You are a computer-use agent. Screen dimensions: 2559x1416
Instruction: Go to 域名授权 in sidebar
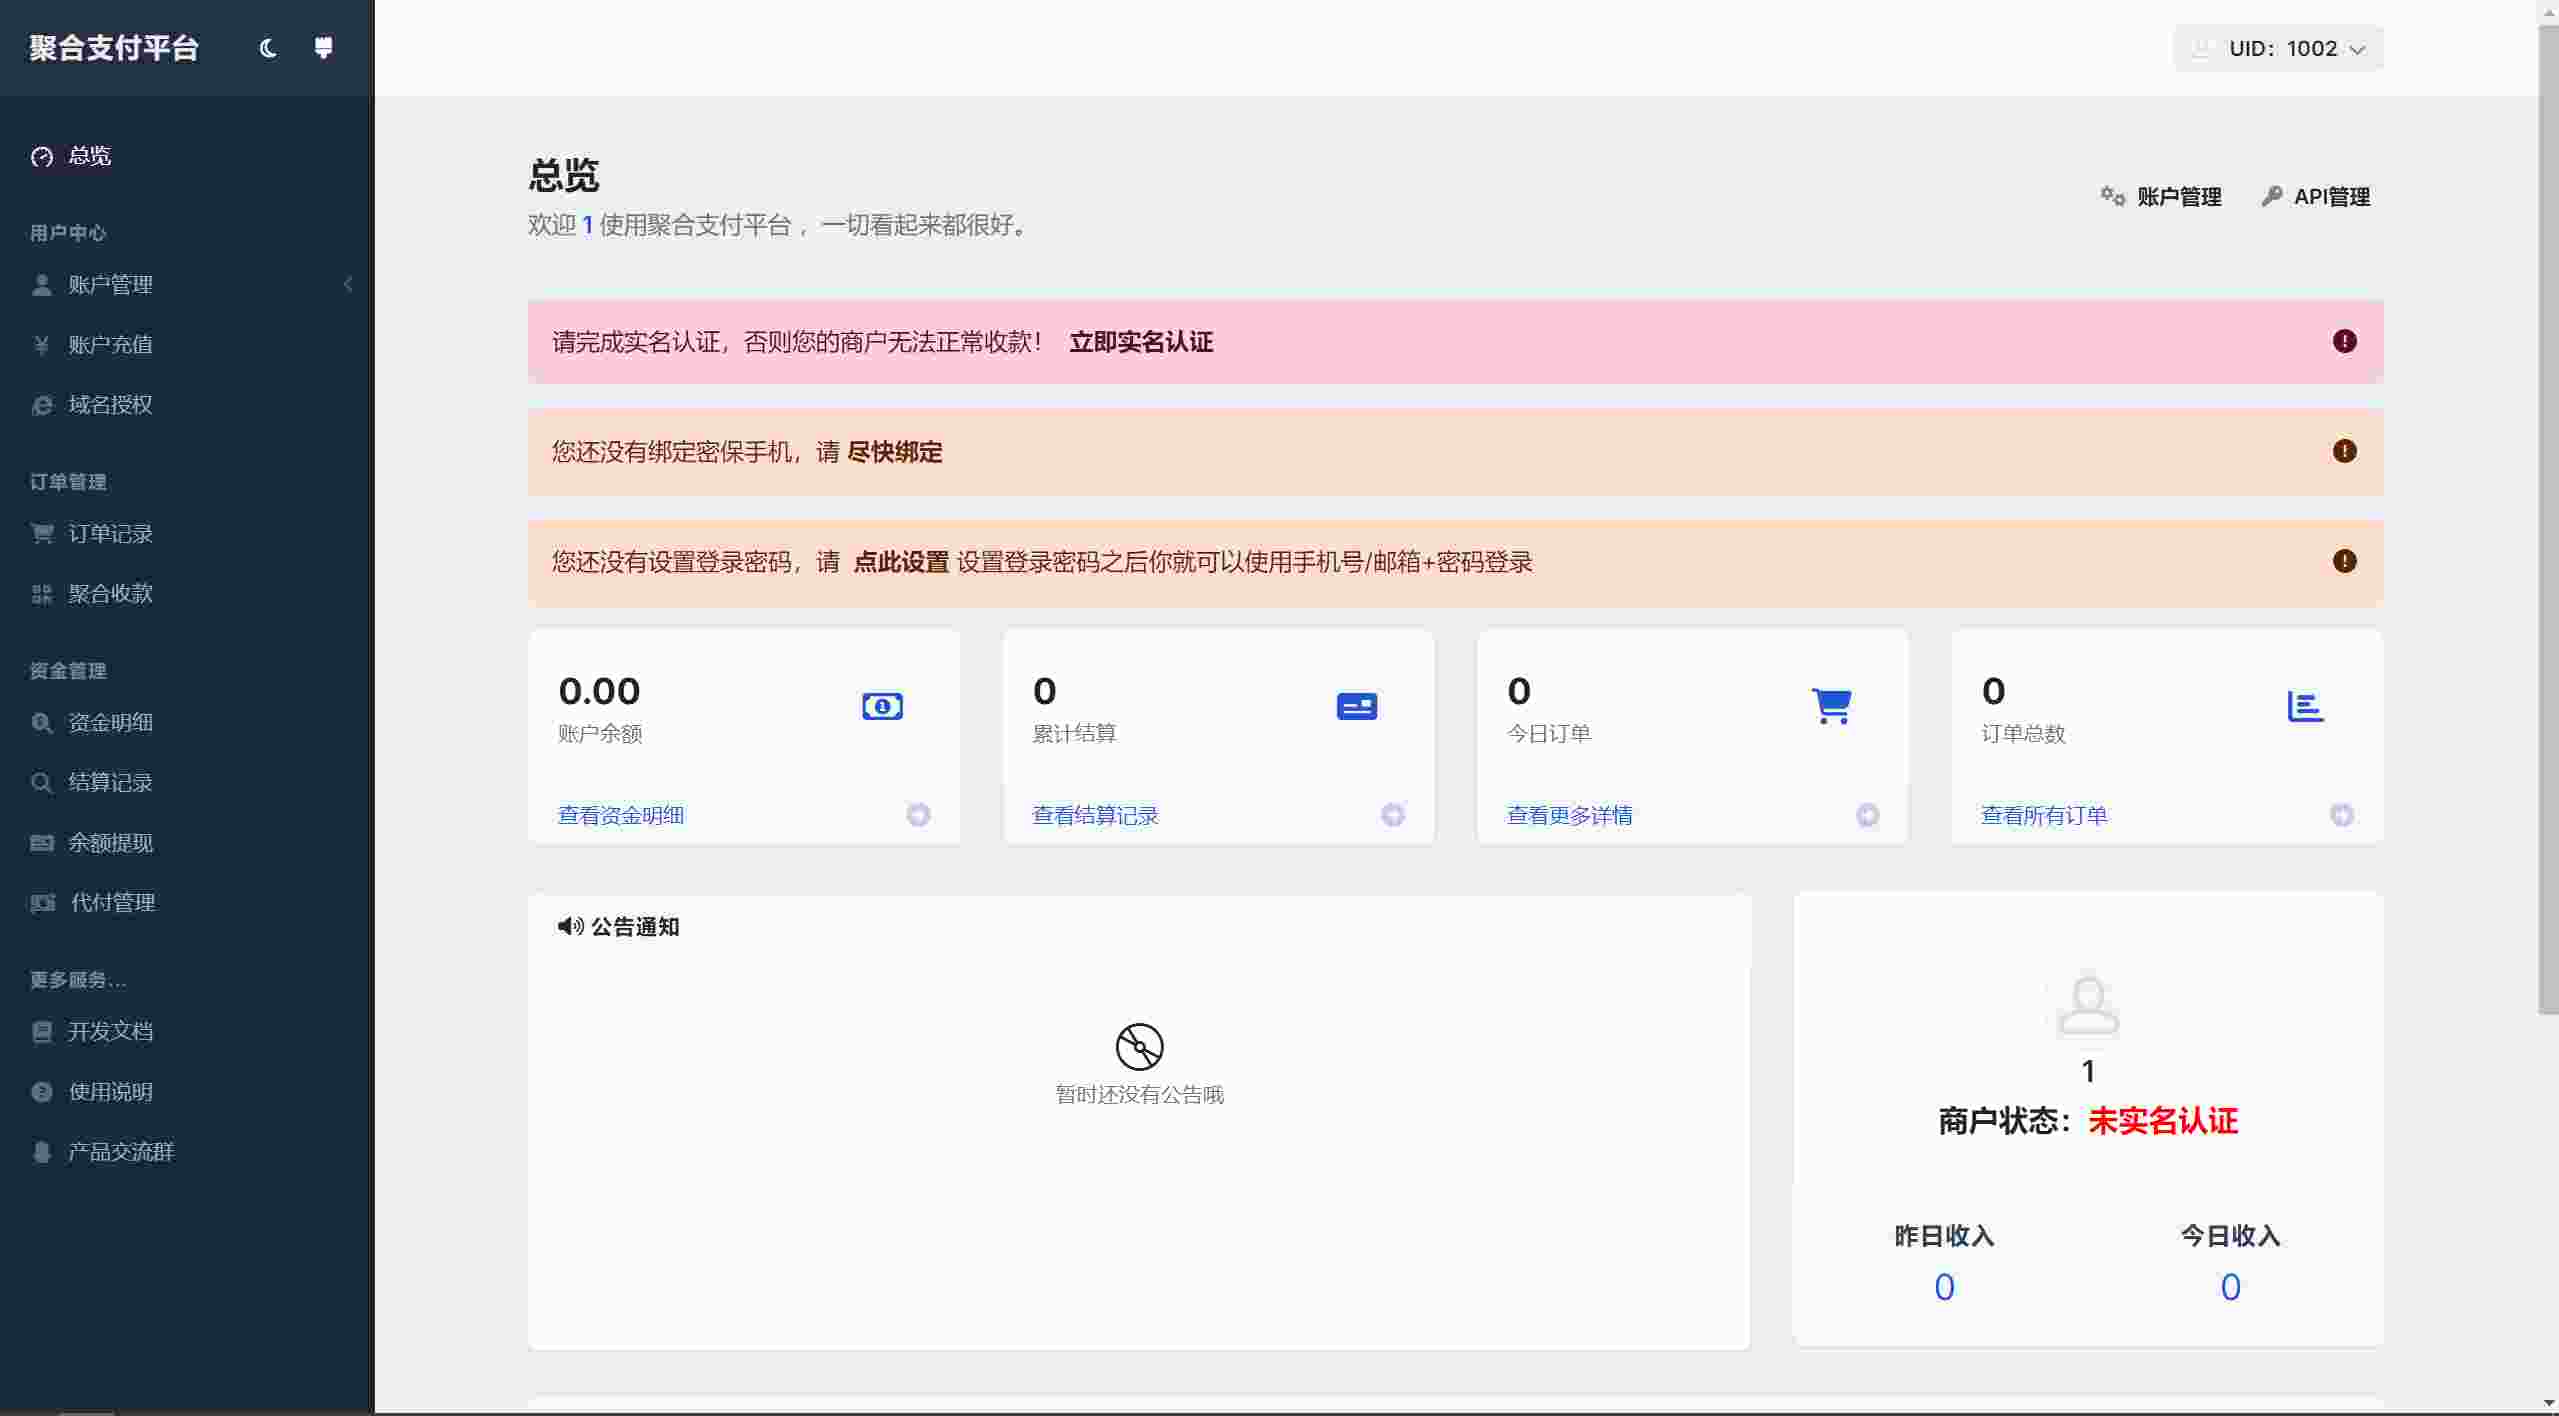click(x=110, y=405)
